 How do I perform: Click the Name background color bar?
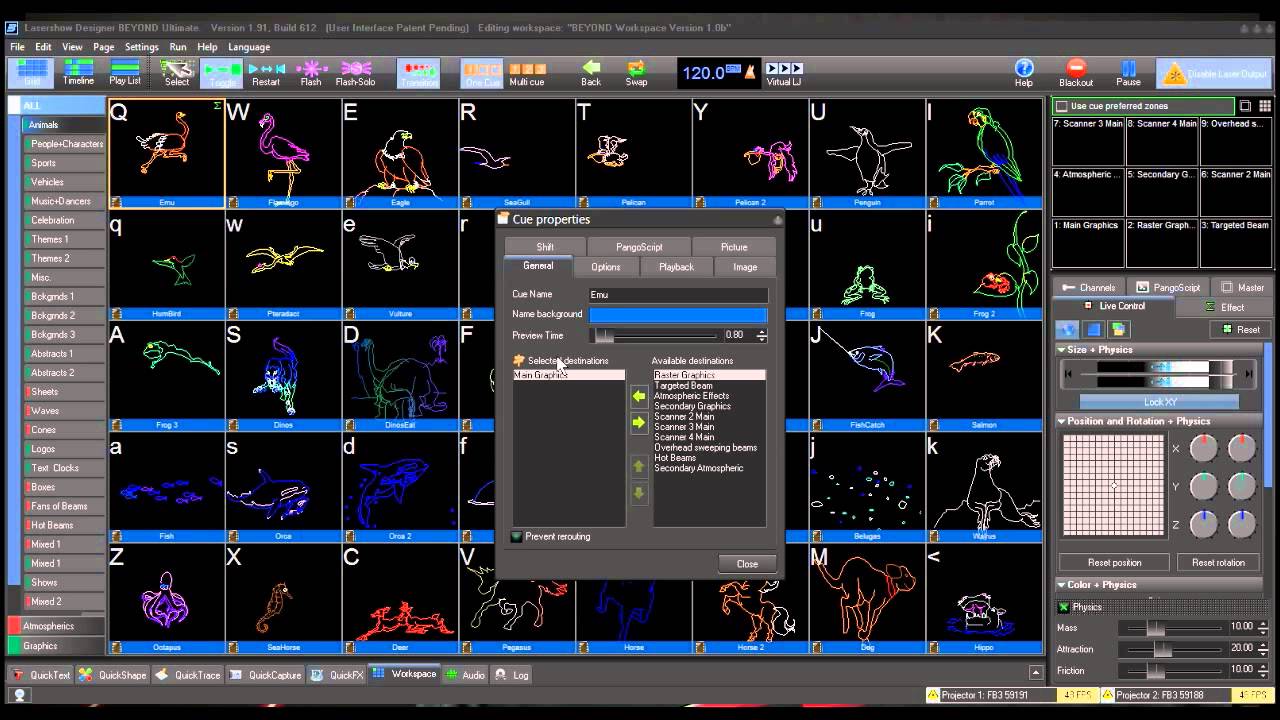click(x=678, y=315)
